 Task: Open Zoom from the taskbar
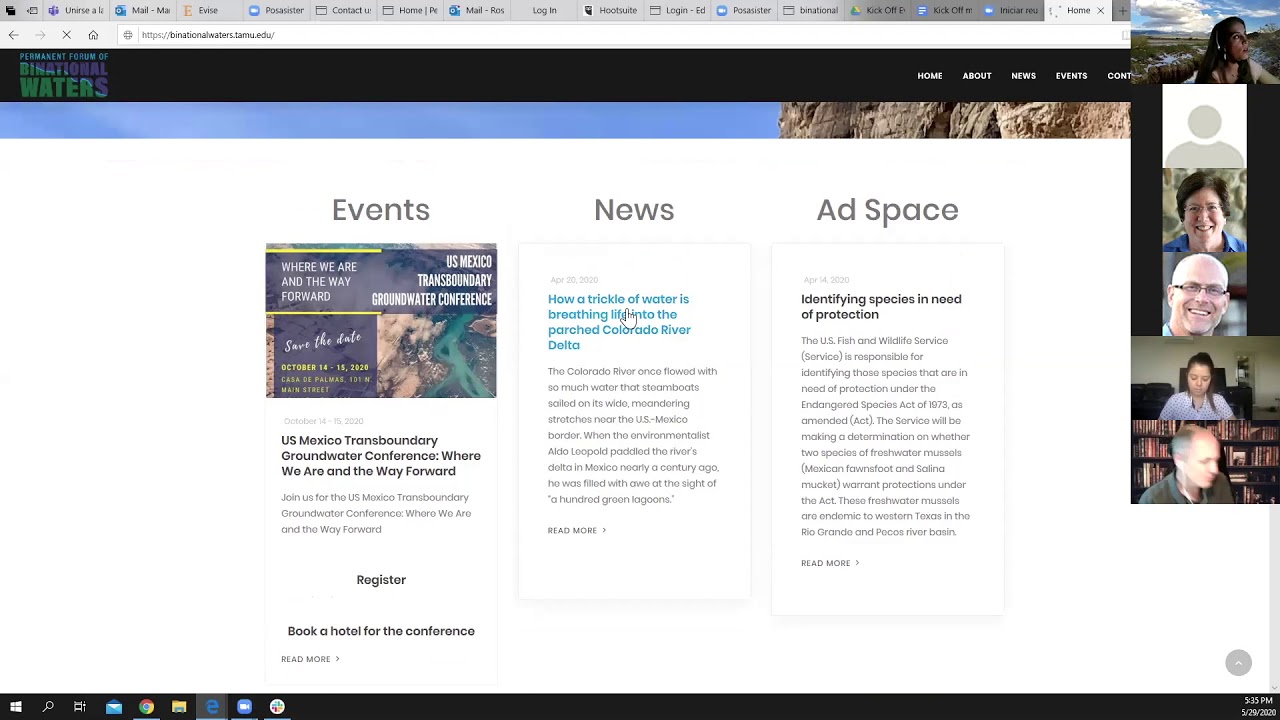(x=244, y=707)
